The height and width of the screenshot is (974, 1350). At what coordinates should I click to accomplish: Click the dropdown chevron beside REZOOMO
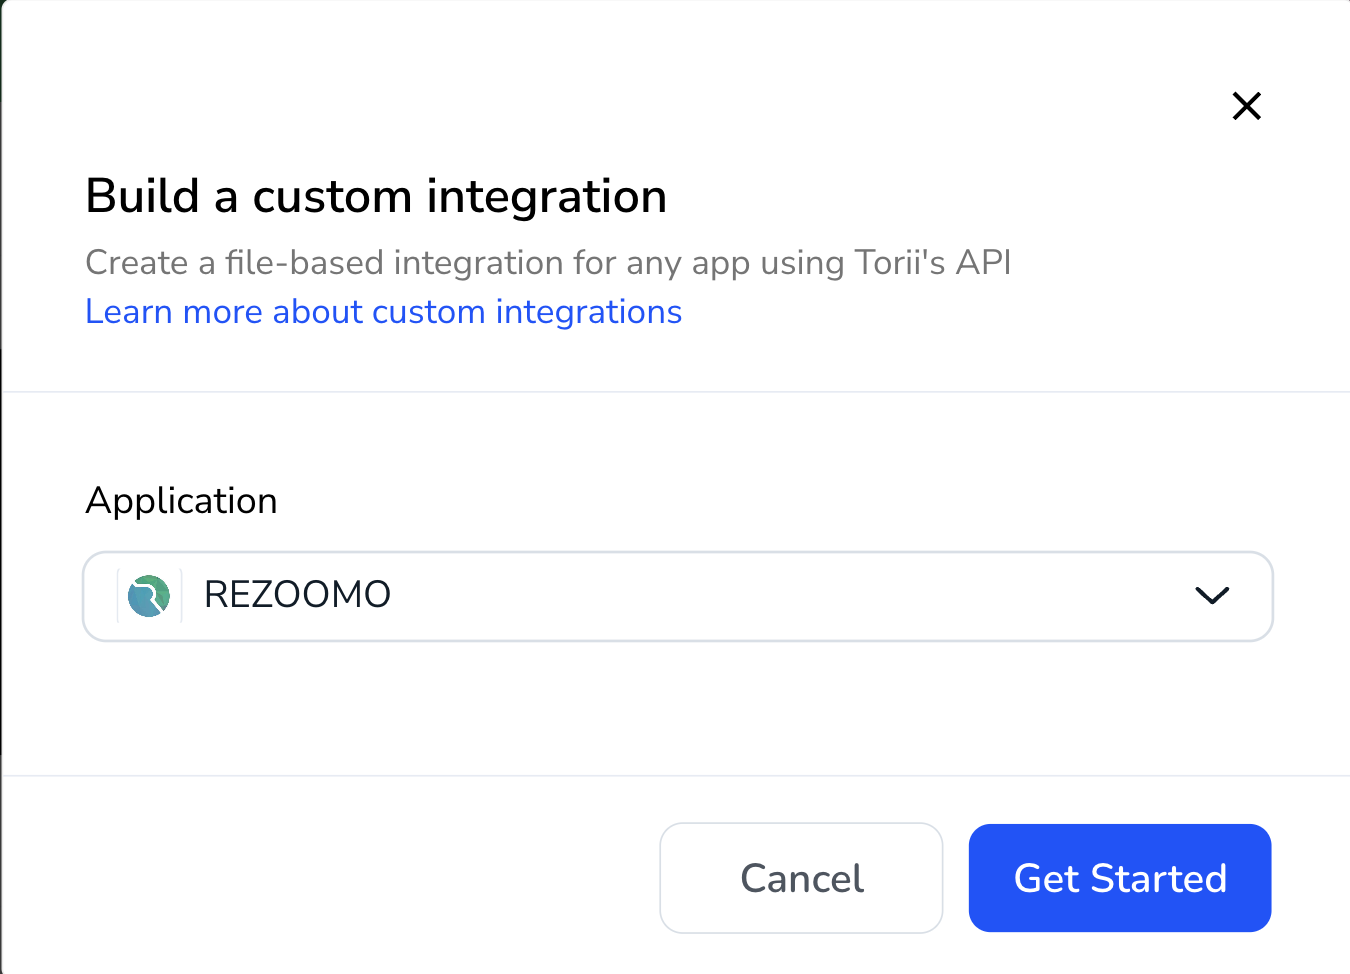tap(1212, 596)
